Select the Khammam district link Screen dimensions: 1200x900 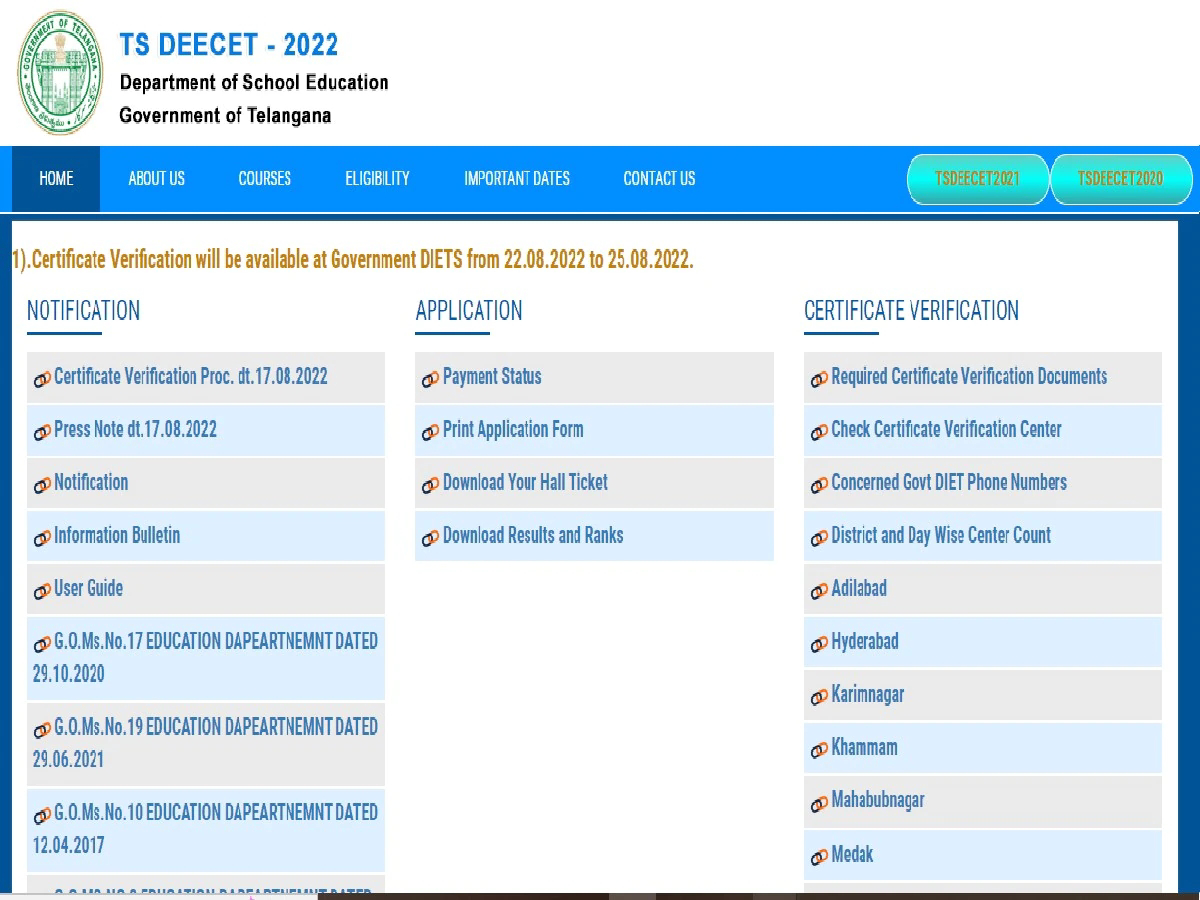coord(865,748)
